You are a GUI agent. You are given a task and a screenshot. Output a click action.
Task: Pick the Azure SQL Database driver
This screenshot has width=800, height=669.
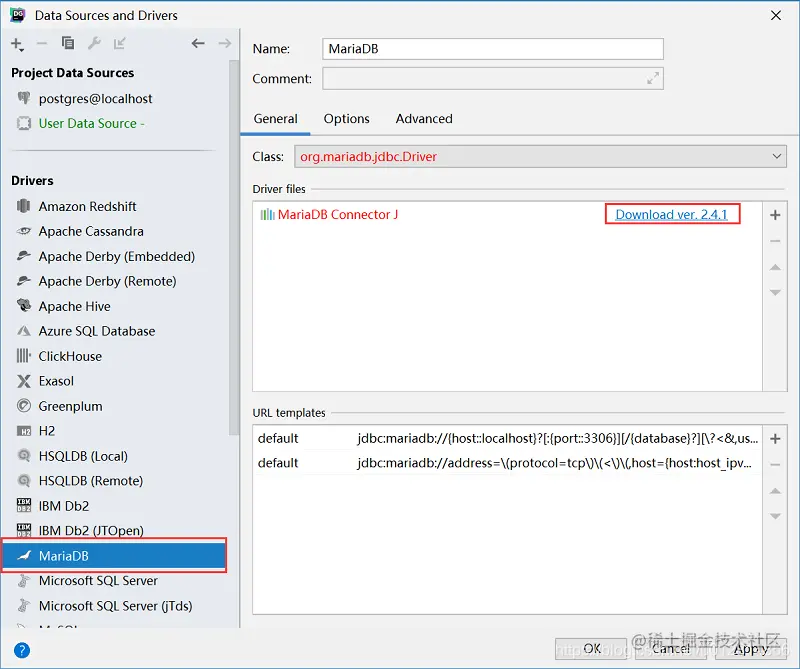96,331
